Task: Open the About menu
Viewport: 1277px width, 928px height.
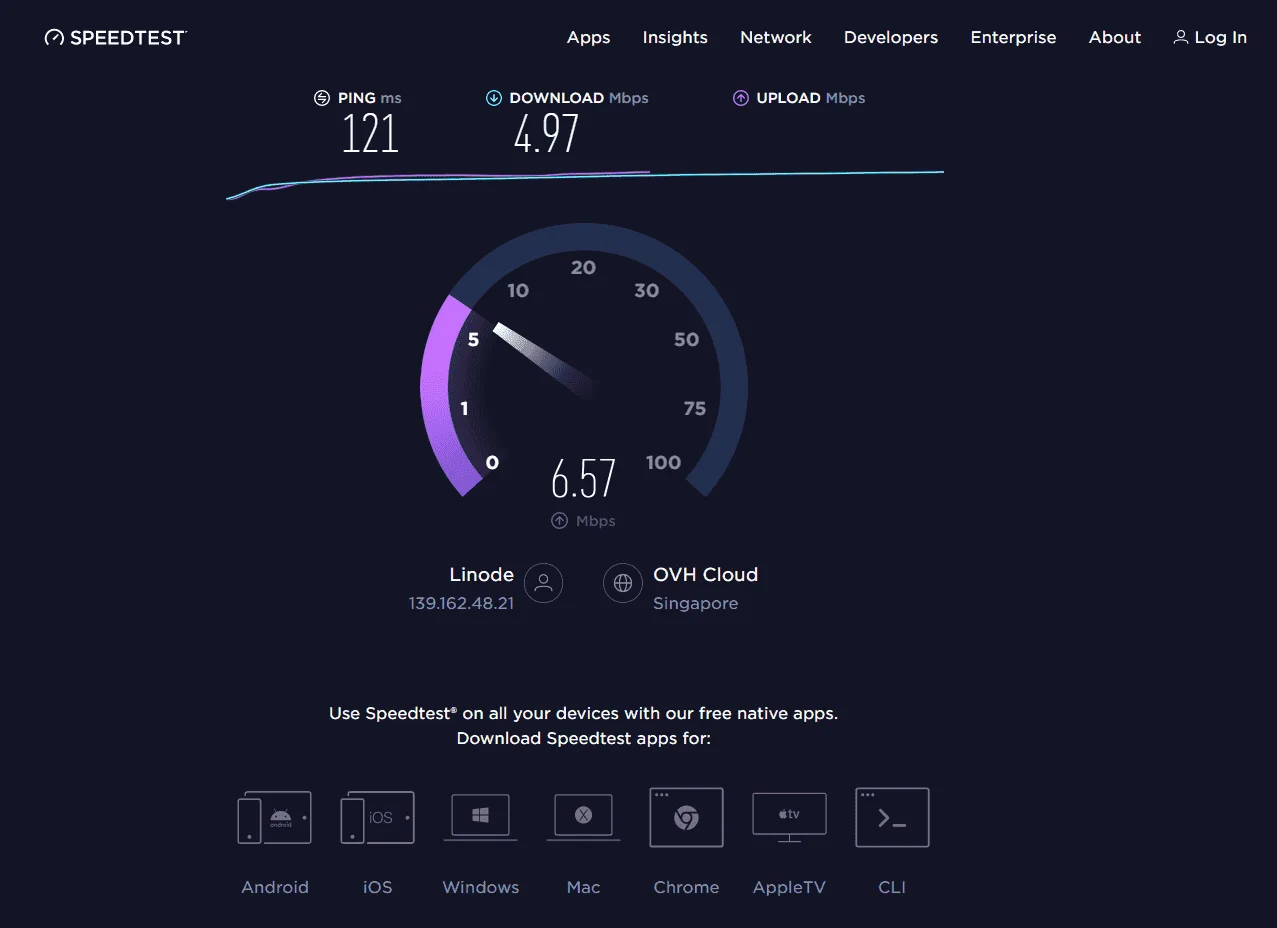Action: coord(1115,37)
